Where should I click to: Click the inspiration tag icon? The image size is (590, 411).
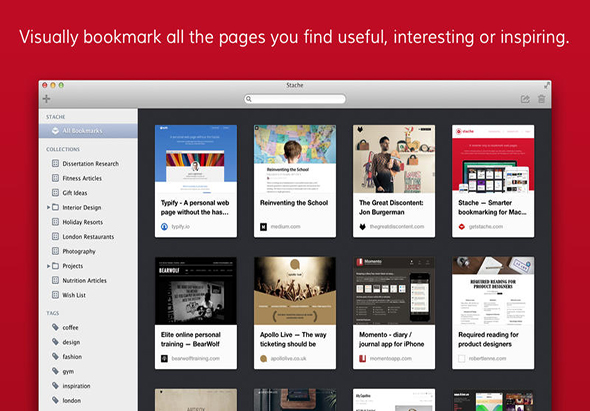point(55,385)
